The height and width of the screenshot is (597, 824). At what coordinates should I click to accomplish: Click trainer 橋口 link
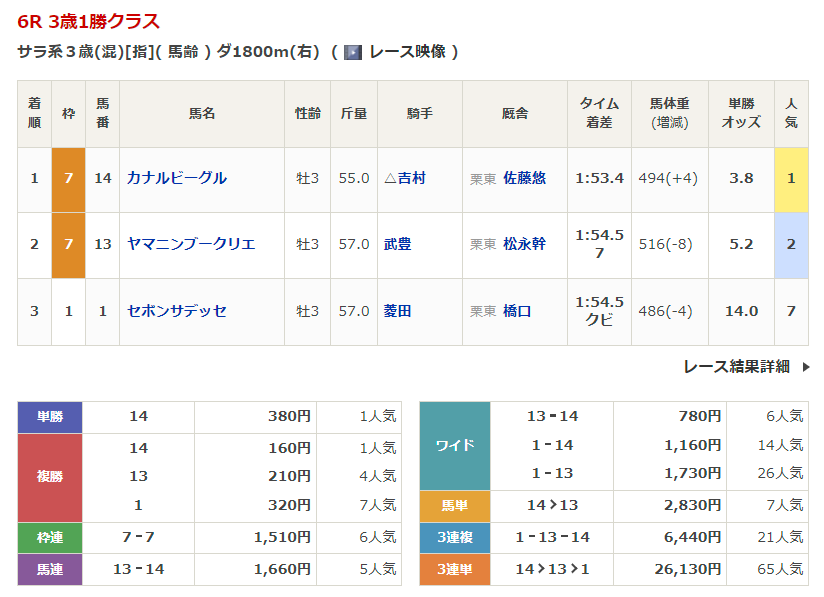[x=517, y=311]
